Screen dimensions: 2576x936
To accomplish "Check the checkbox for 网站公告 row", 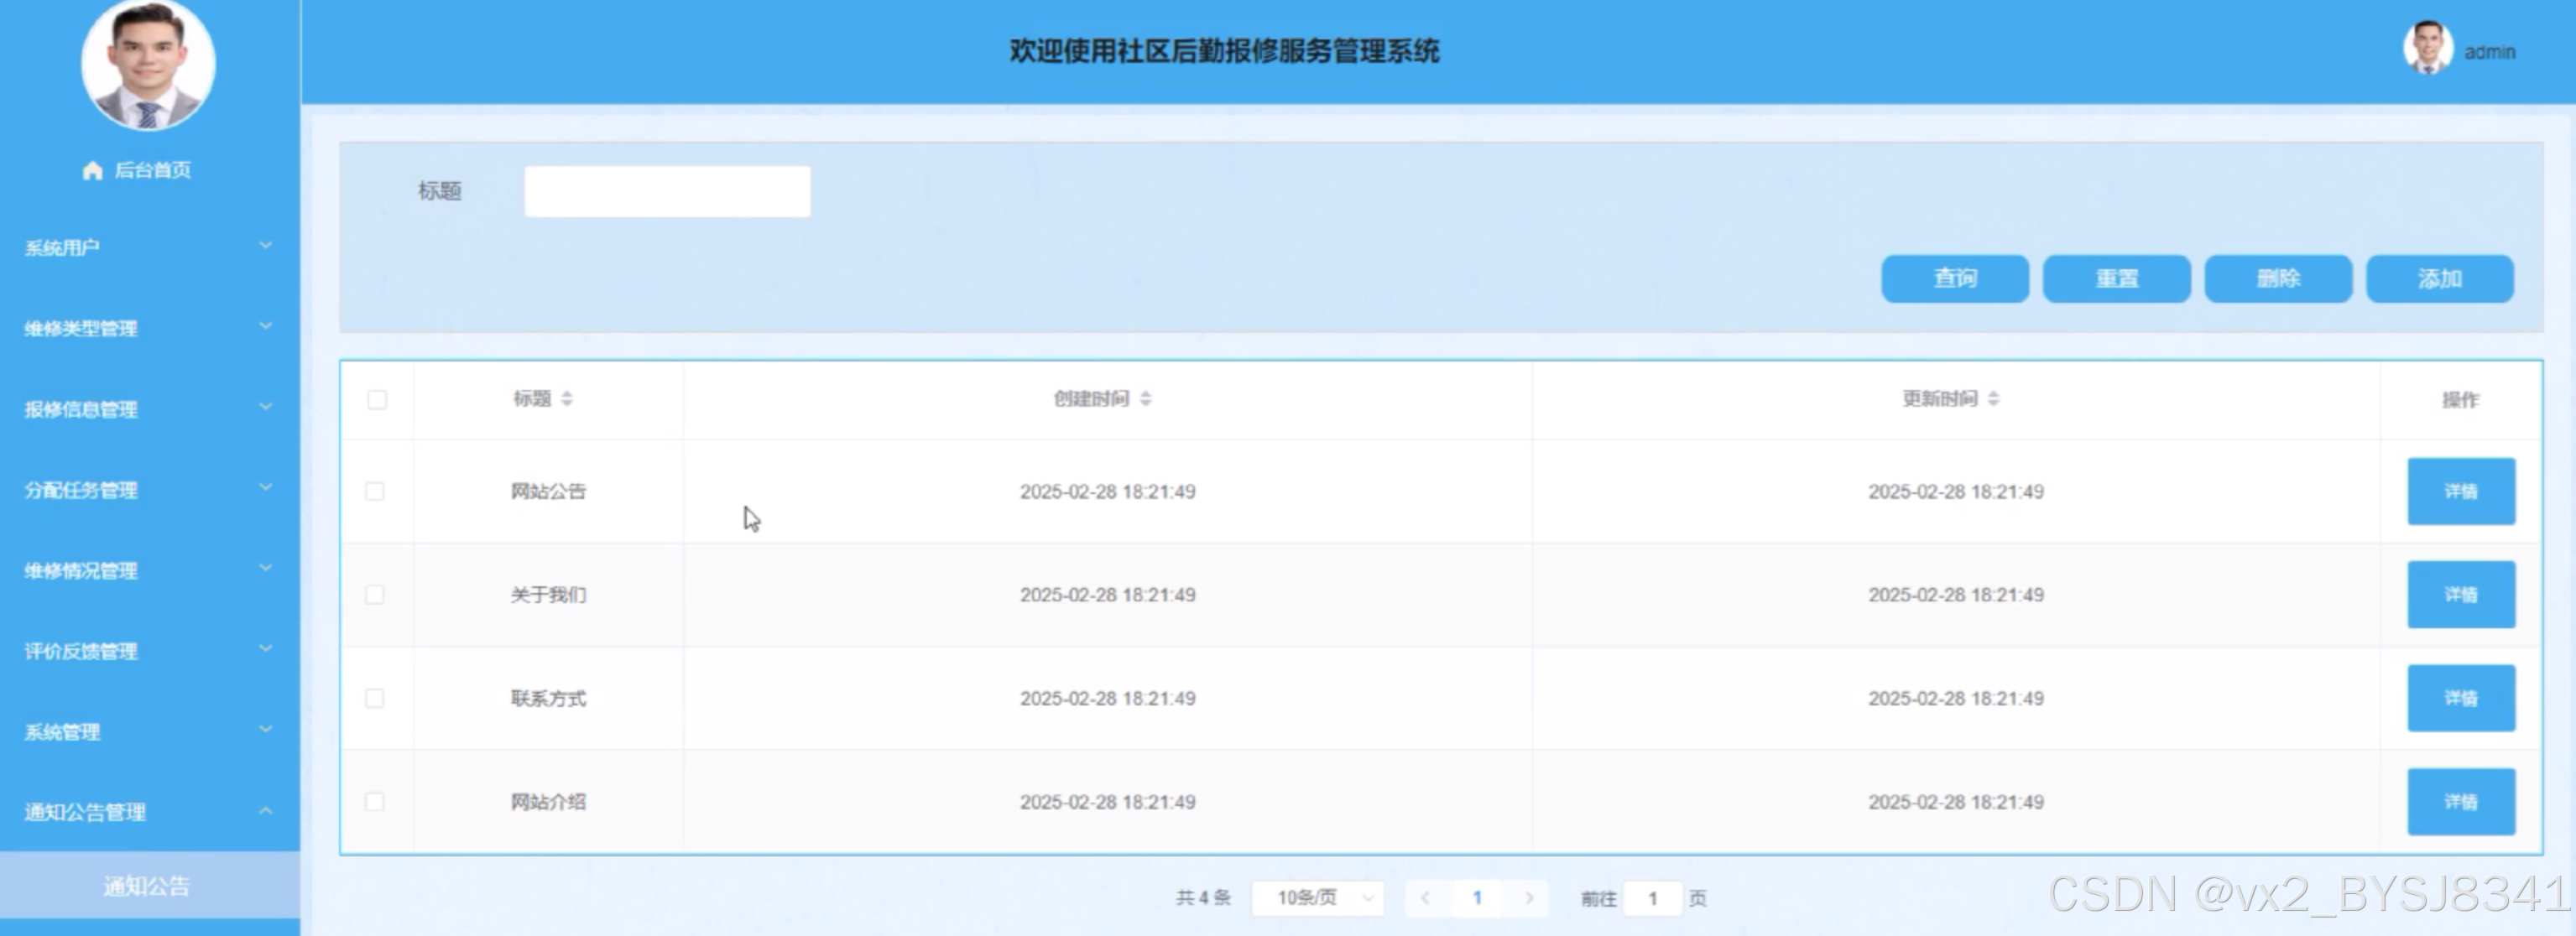I will point(375,491).
